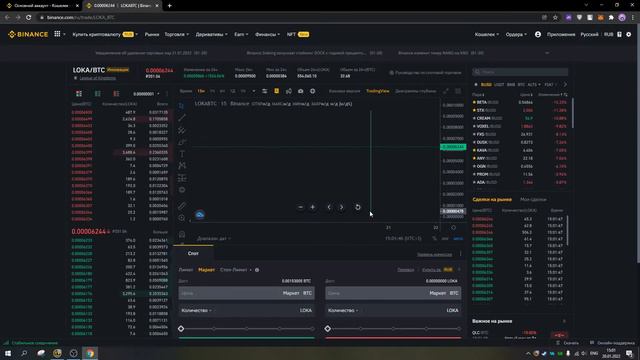
Task: Select the BUSD market filter tab
Action: (x=486, y=84)
